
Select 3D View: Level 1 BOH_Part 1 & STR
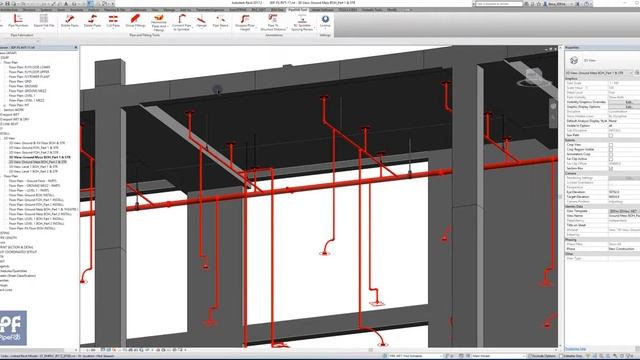[33, 167]
